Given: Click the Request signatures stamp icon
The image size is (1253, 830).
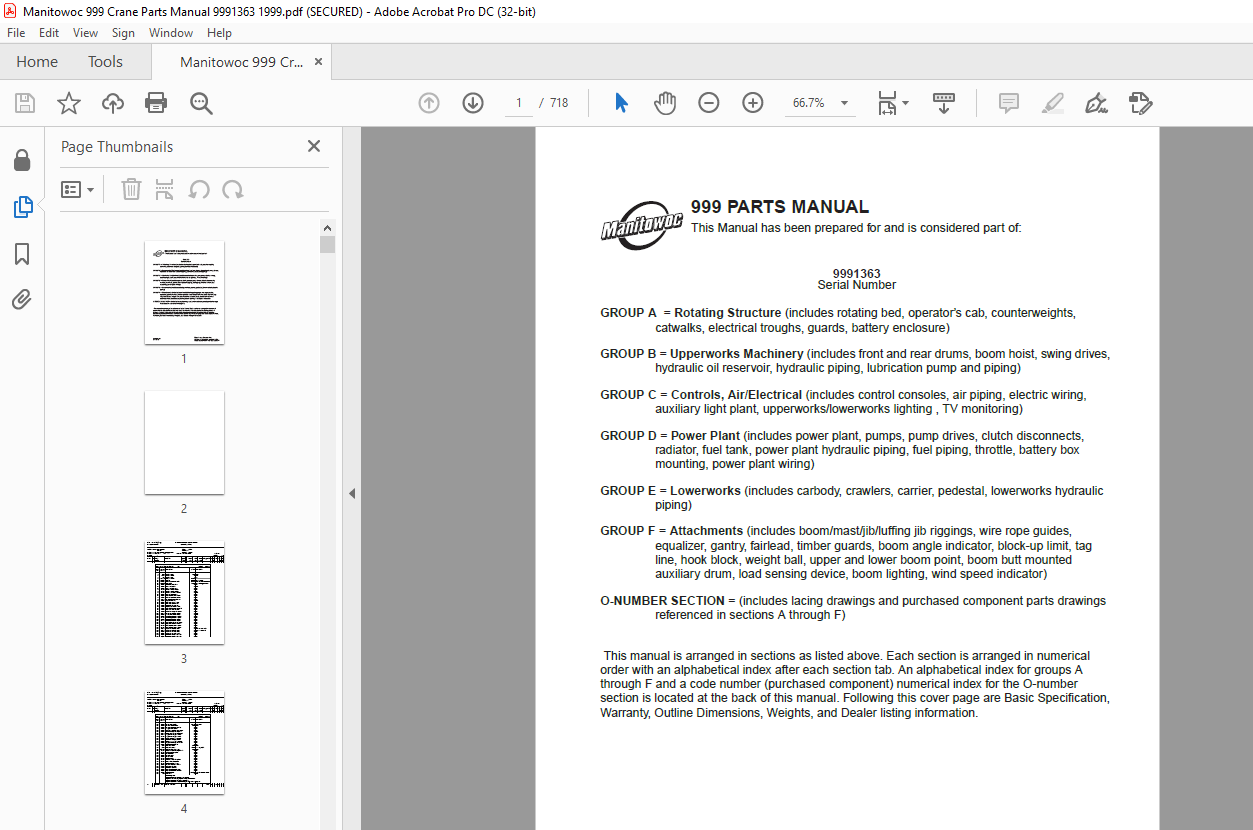Looking at the screenshot, I should (x=1141, y=103).
